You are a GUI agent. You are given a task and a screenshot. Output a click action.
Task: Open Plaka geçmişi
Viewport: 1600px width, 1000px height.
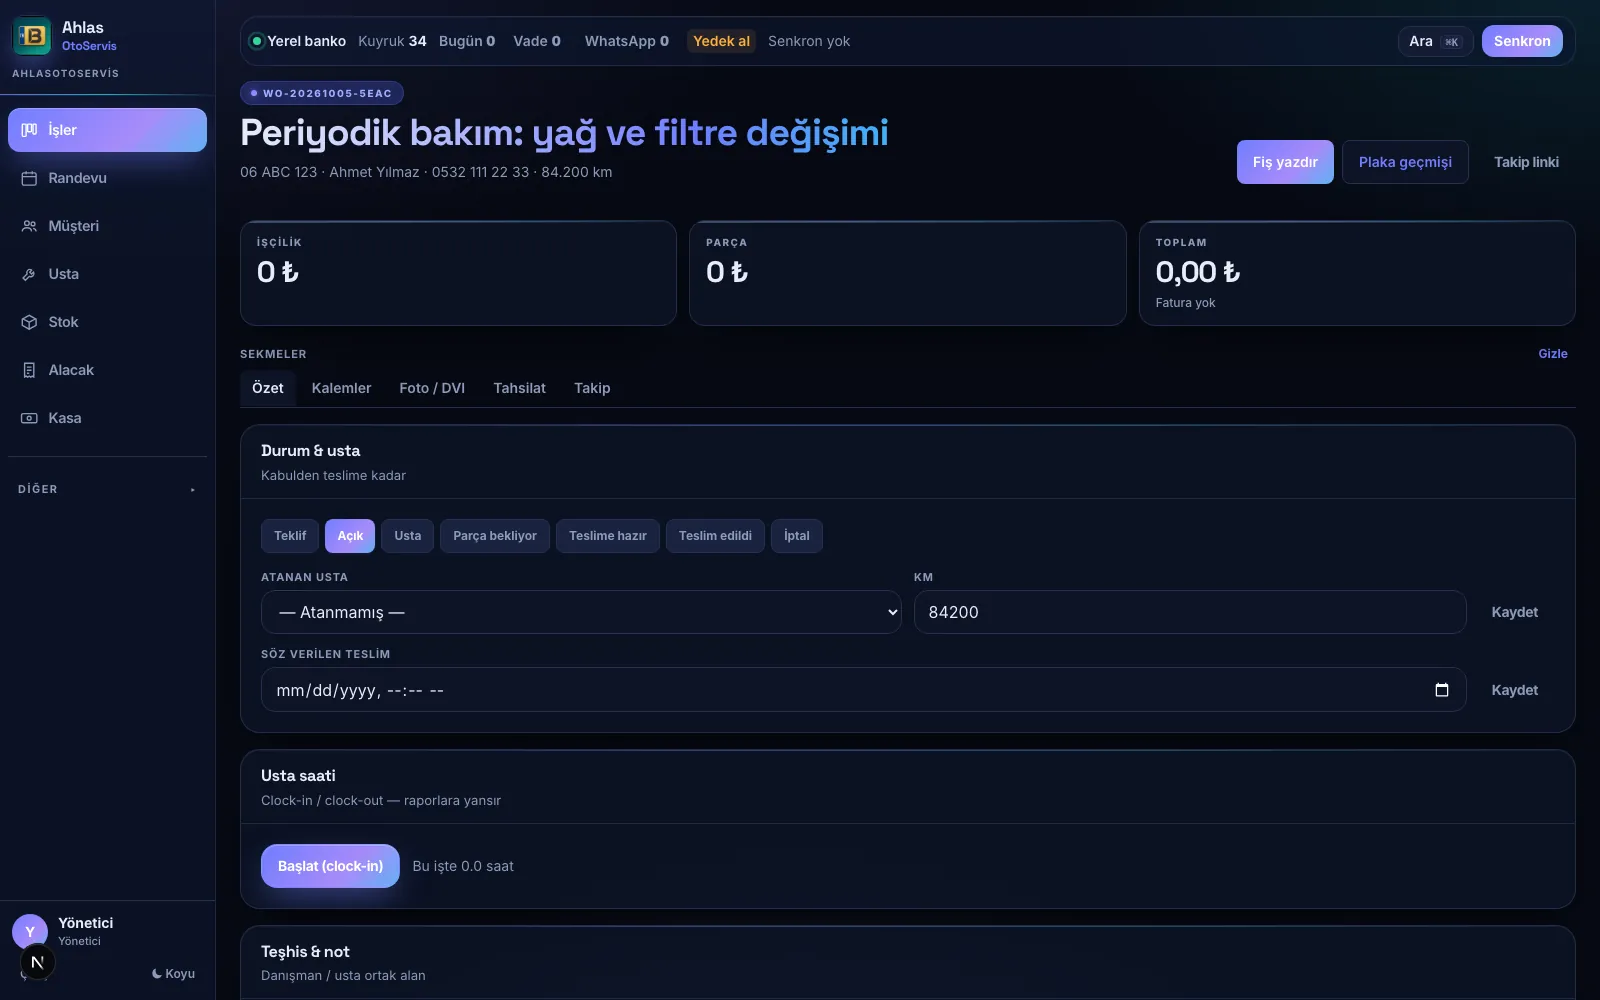(x=1405, y=162)
